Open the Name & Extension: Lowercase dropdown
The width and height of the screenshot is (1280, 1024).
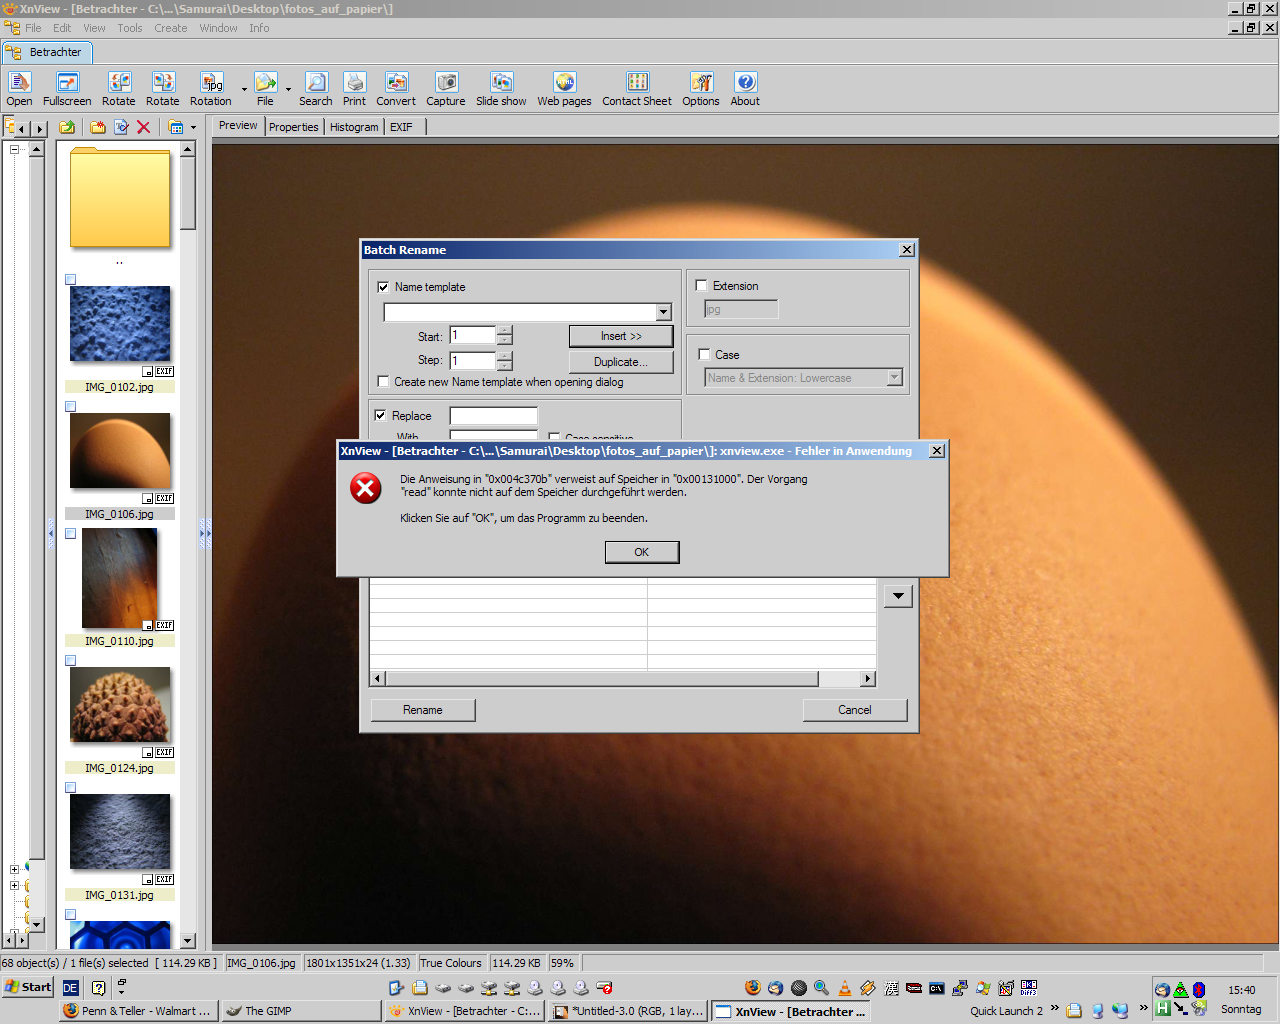tap(894, 378)
